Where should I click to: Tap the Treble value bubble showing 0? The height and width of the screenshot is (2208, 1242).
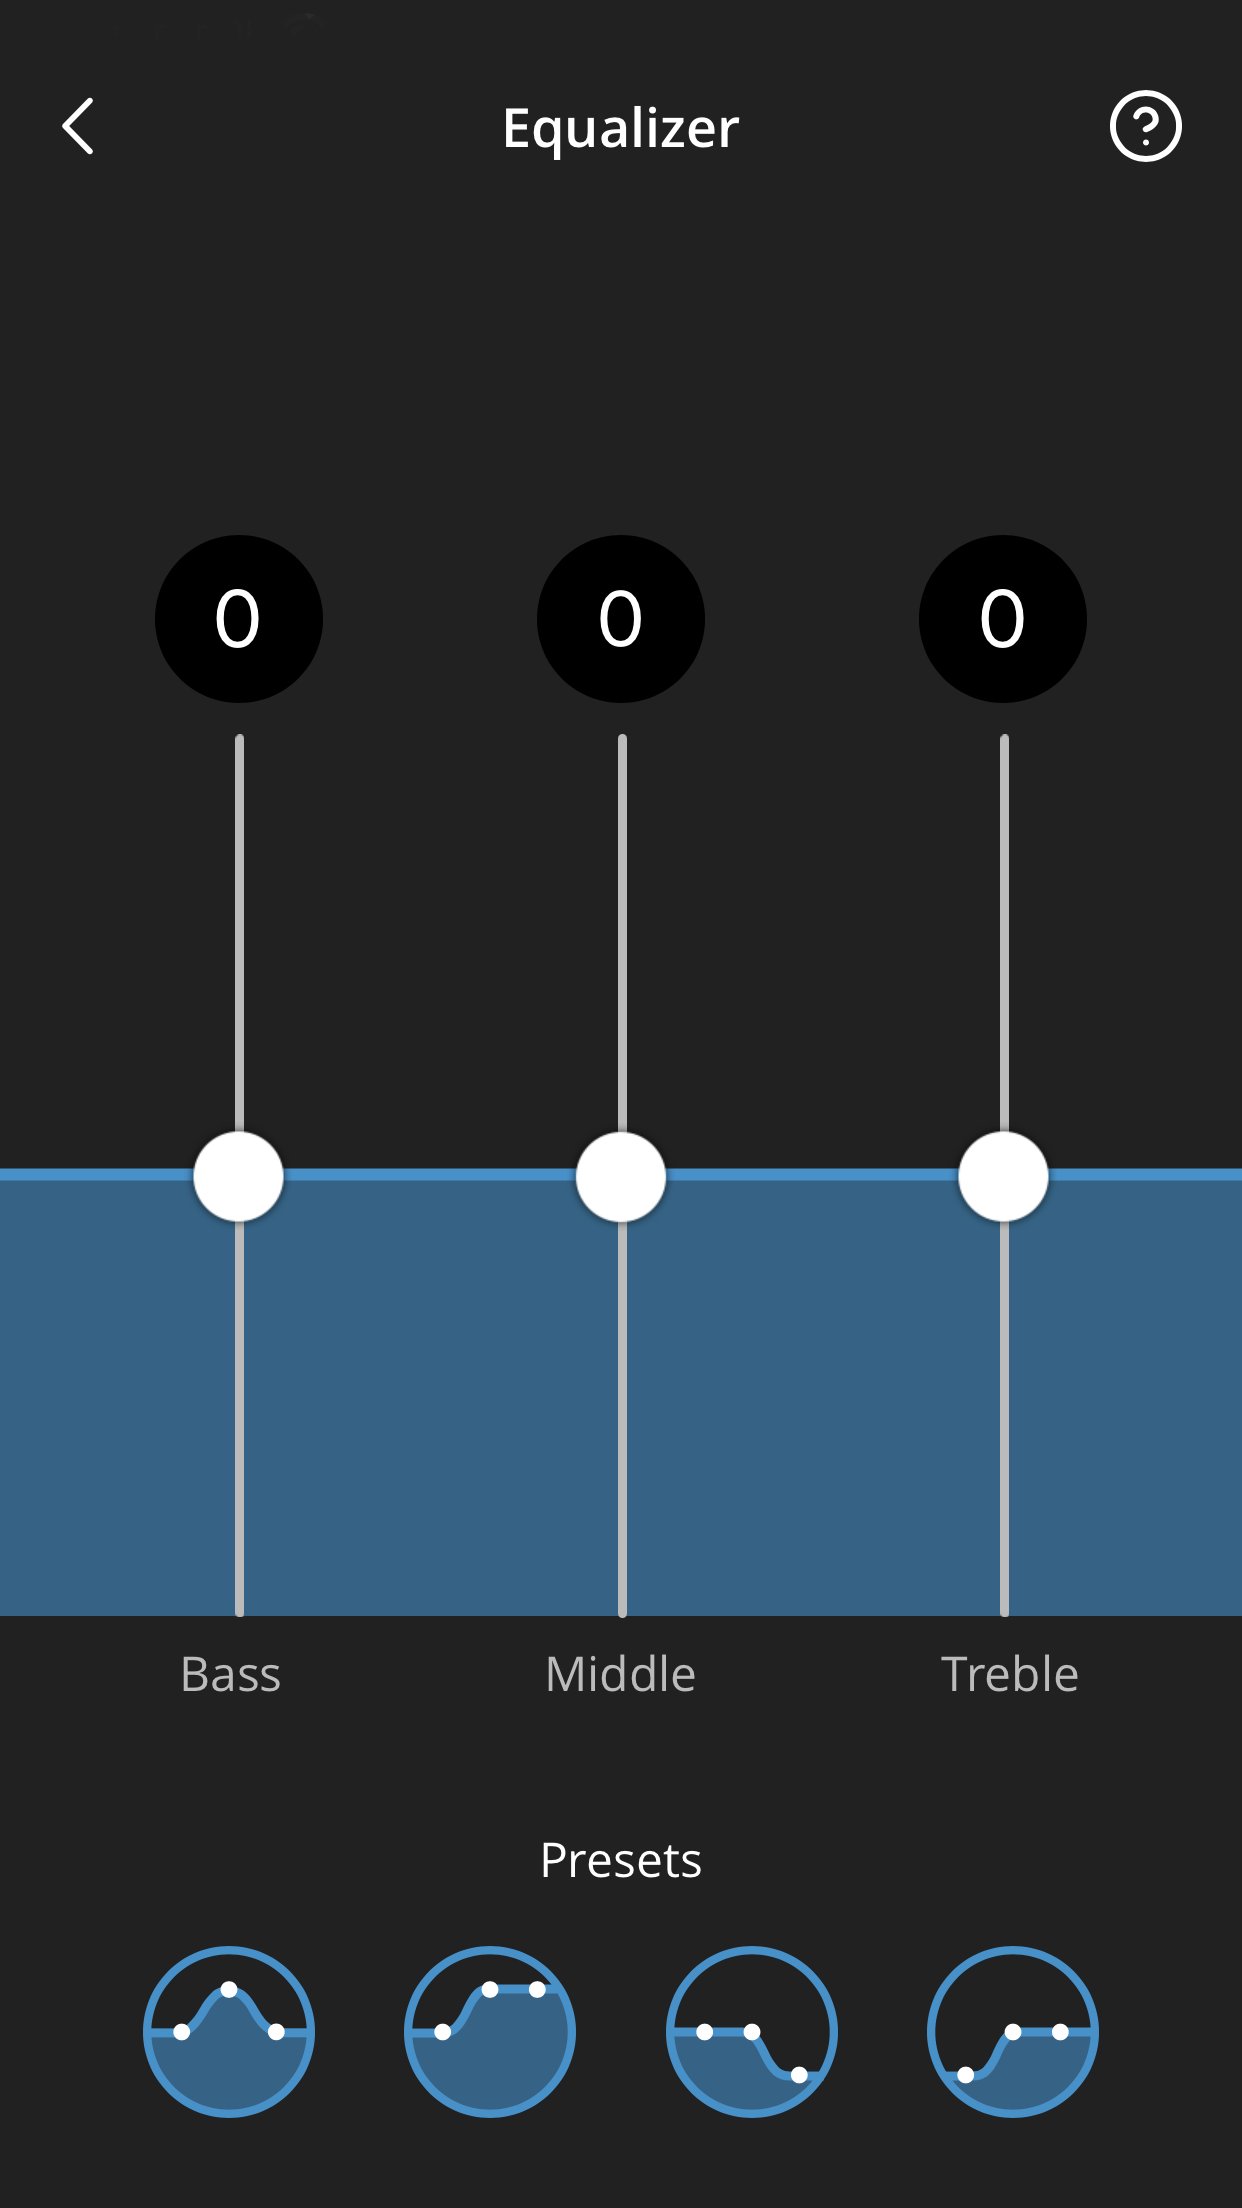(x=1003, y=619)
